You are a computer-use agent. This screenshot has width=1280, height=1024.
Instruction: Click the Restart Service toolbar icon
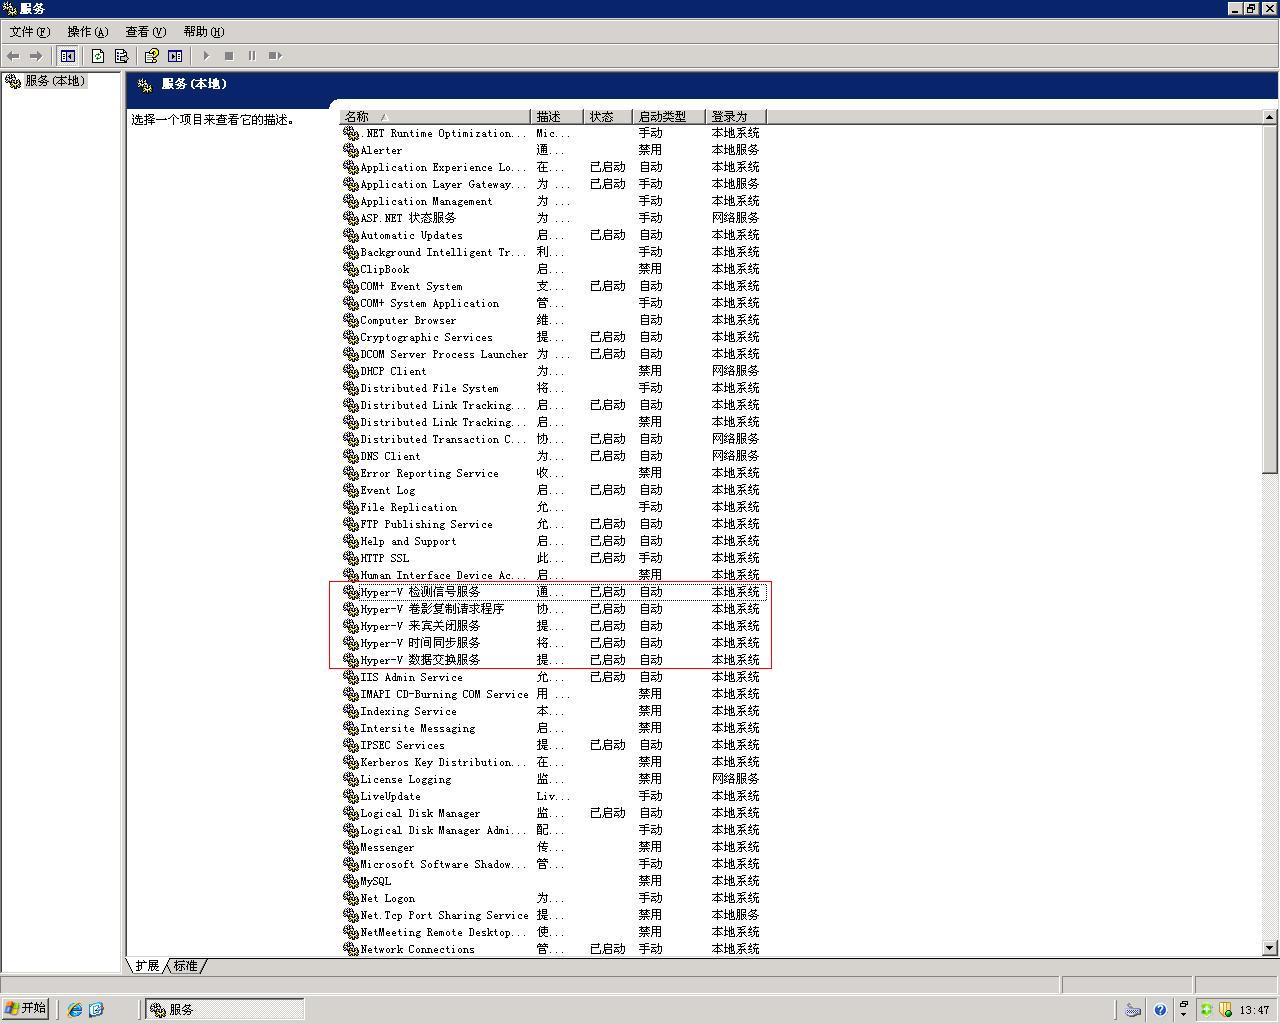(x=275, y=56)
